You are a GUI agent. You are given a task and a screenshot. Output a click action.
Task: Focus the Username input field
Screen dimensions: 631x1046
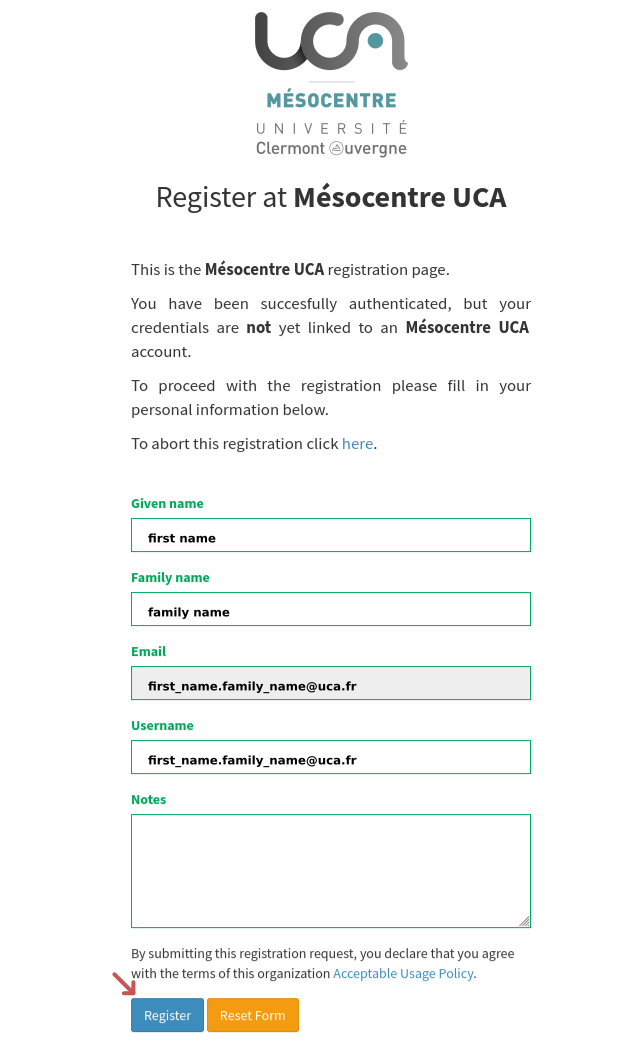(x=330, y=757)
